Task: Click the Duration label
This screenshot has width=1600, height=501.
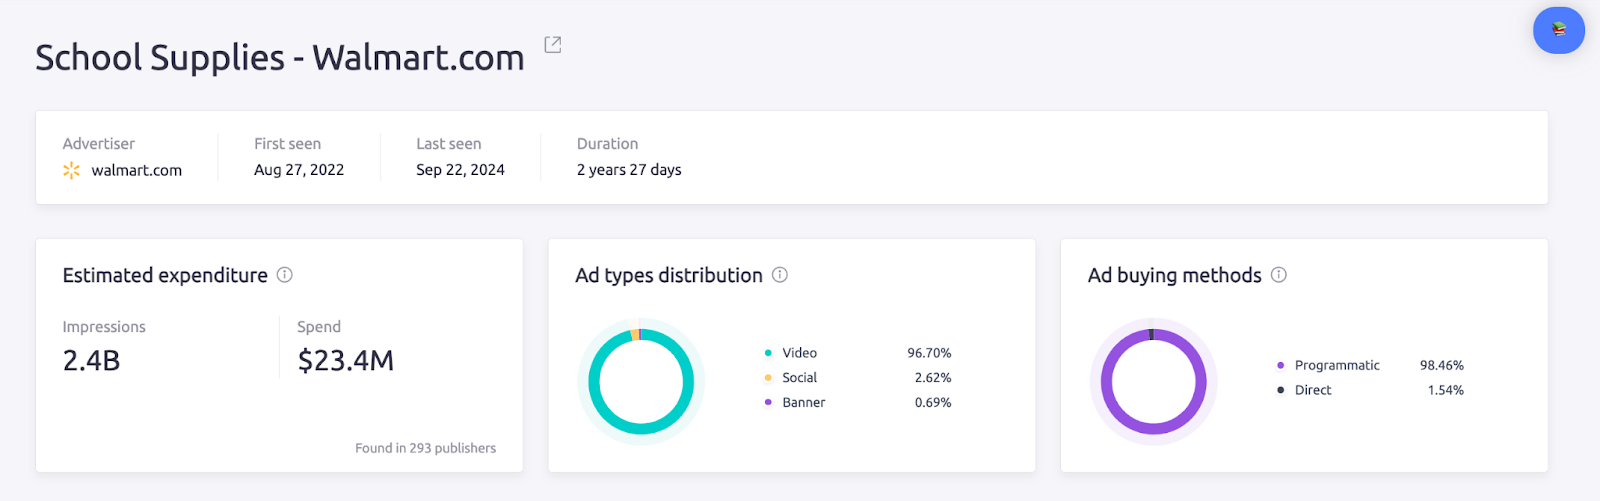Action: (608, 144)
